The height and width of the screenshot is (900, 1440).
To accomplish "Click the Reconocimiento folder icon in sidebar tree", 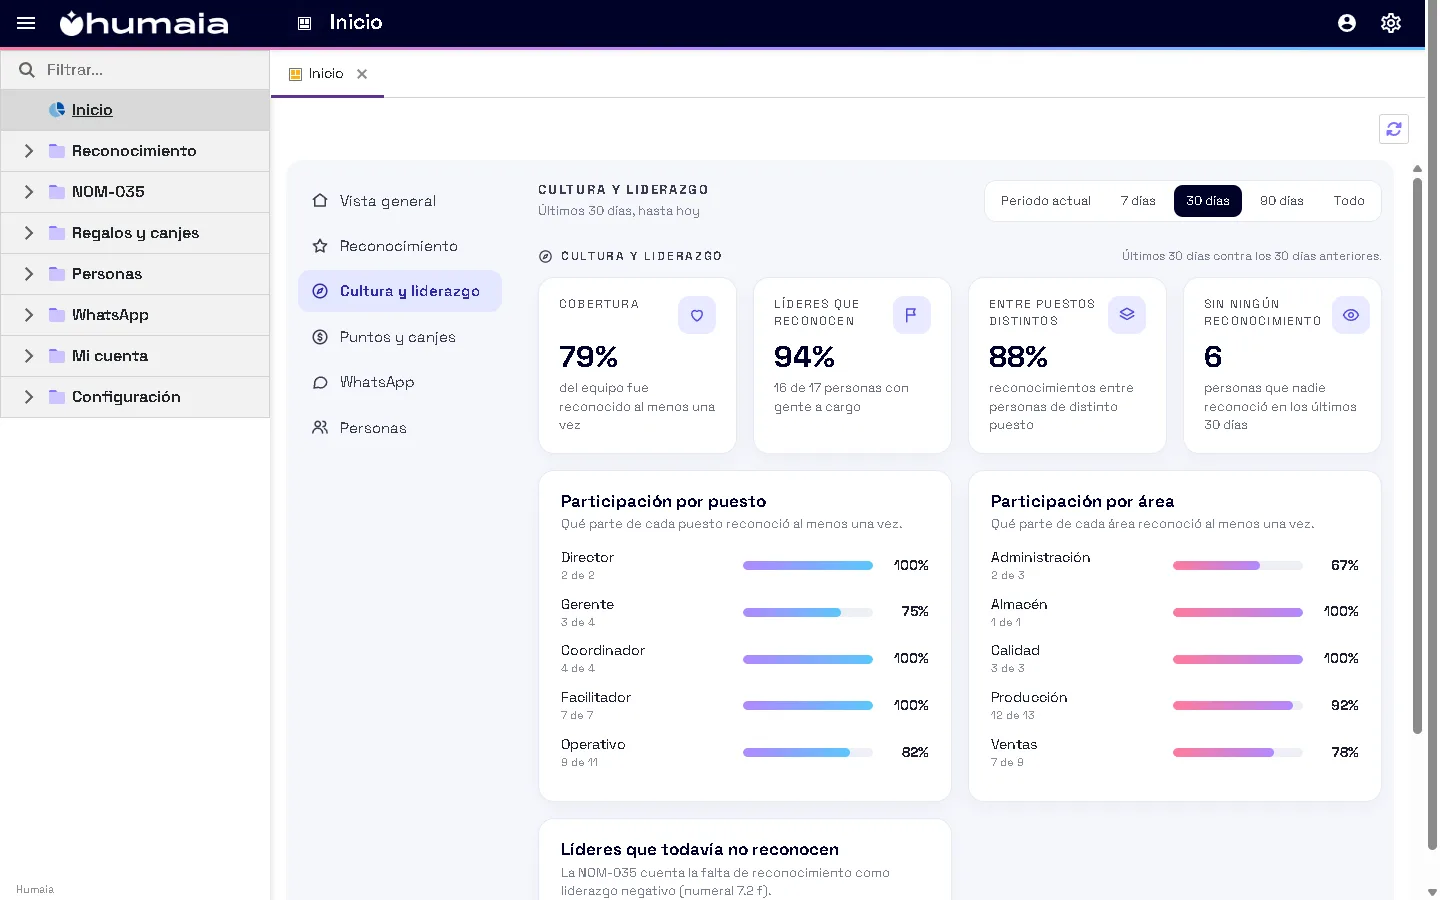I will [57, 151].
